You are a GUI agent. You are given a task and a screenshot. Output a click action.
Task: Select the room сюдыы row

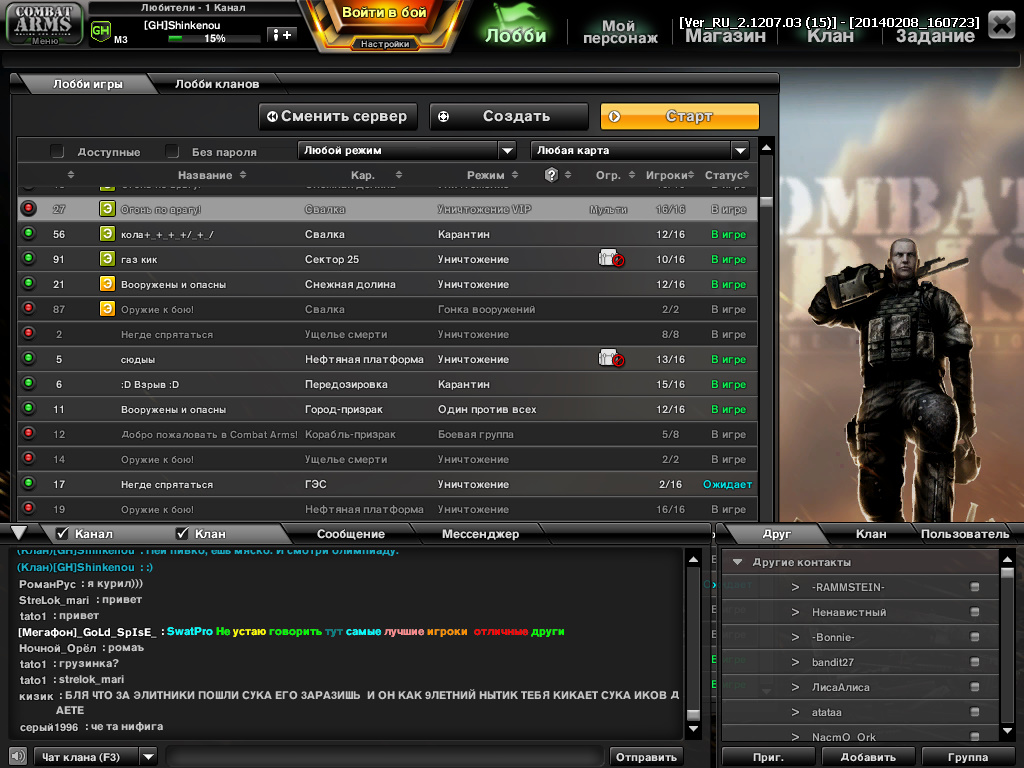(387, 359)
